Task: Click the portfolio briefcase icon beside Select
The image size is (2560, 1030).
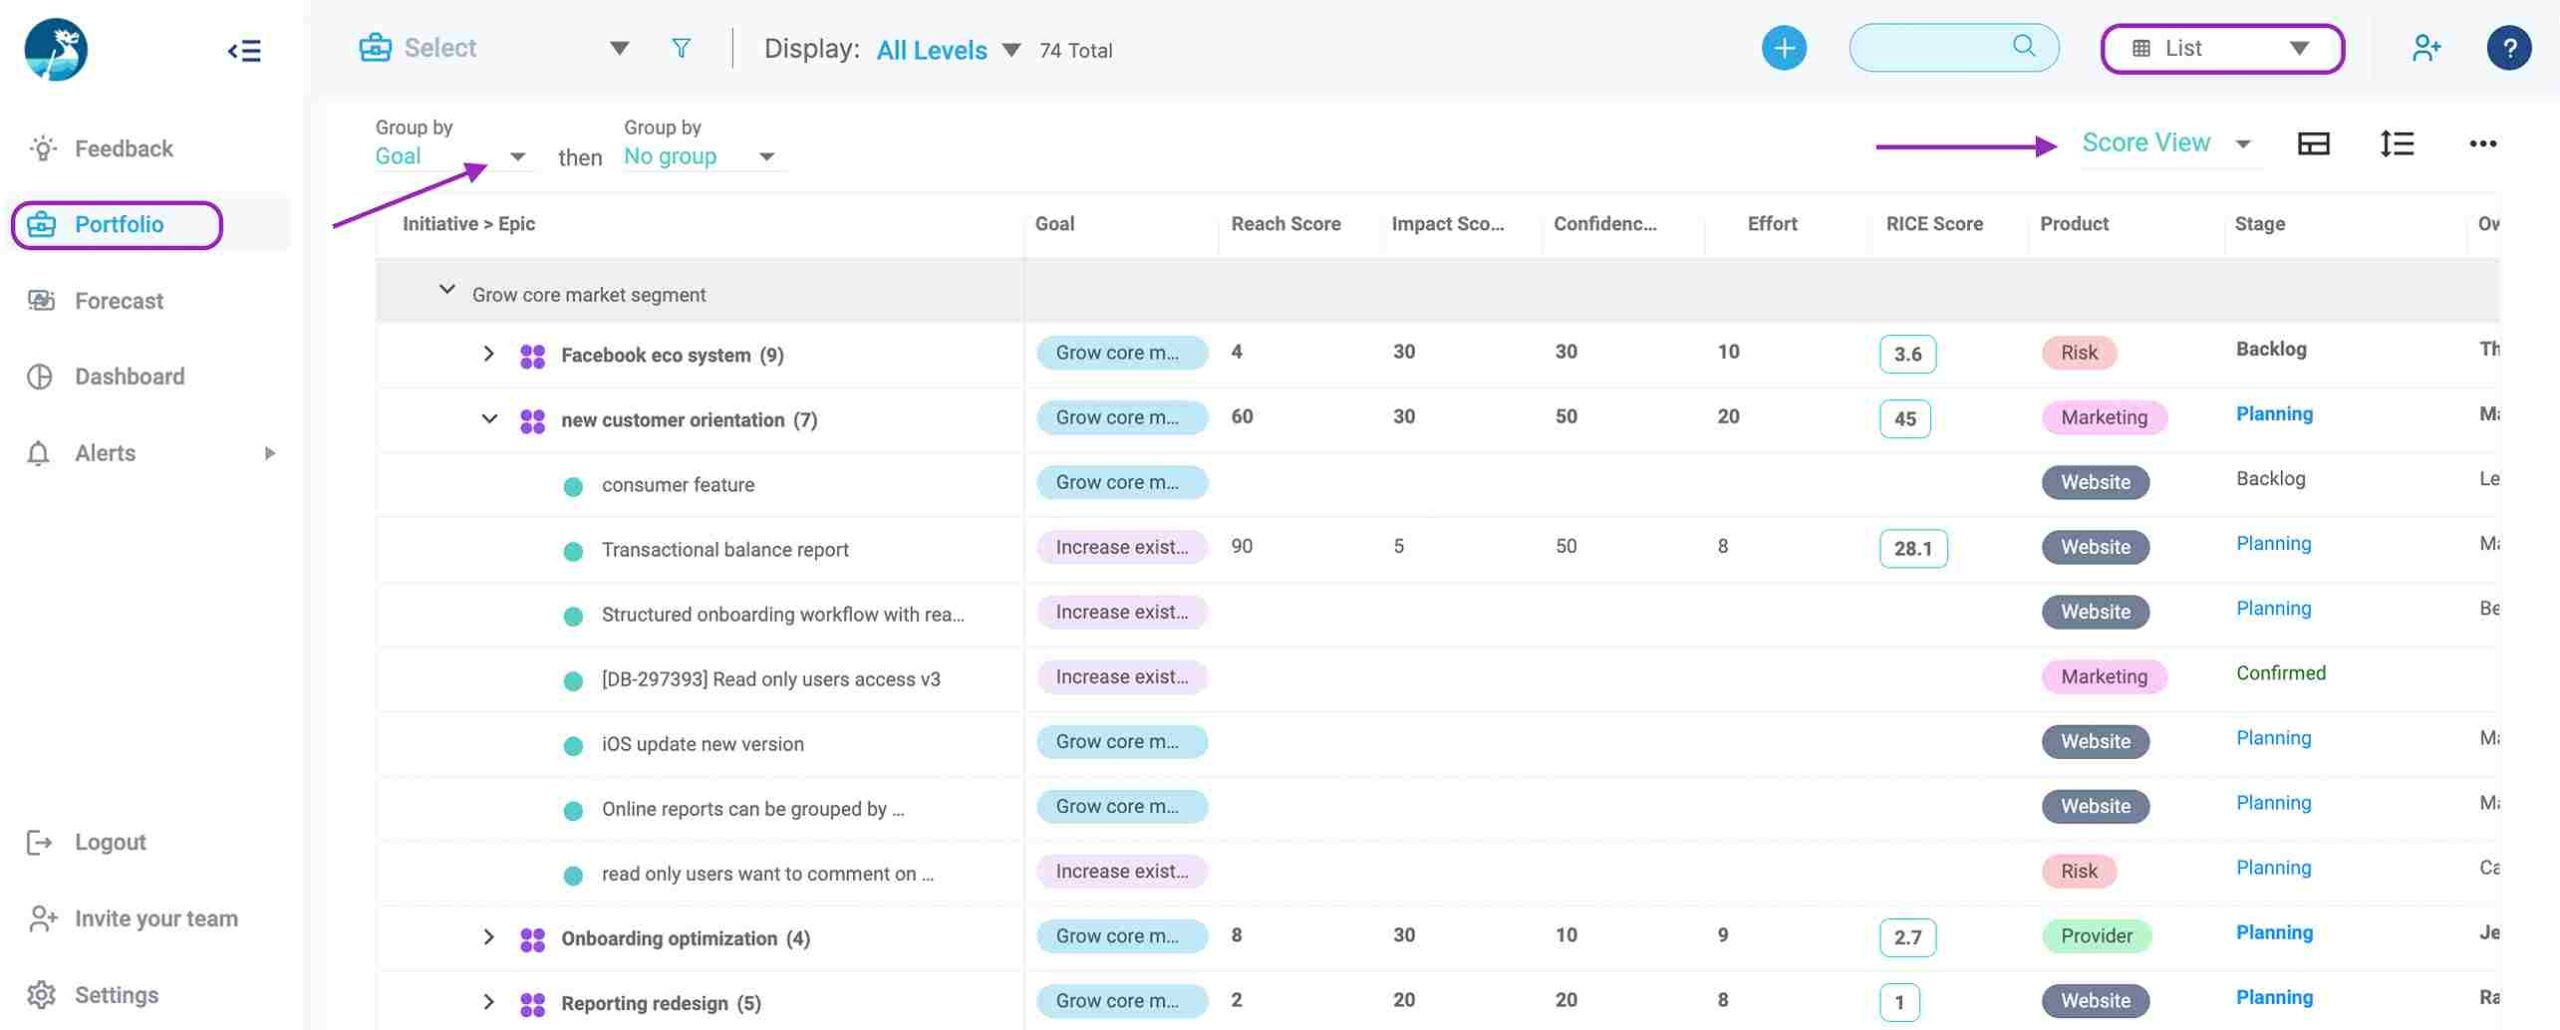Action: pos(375,48)
